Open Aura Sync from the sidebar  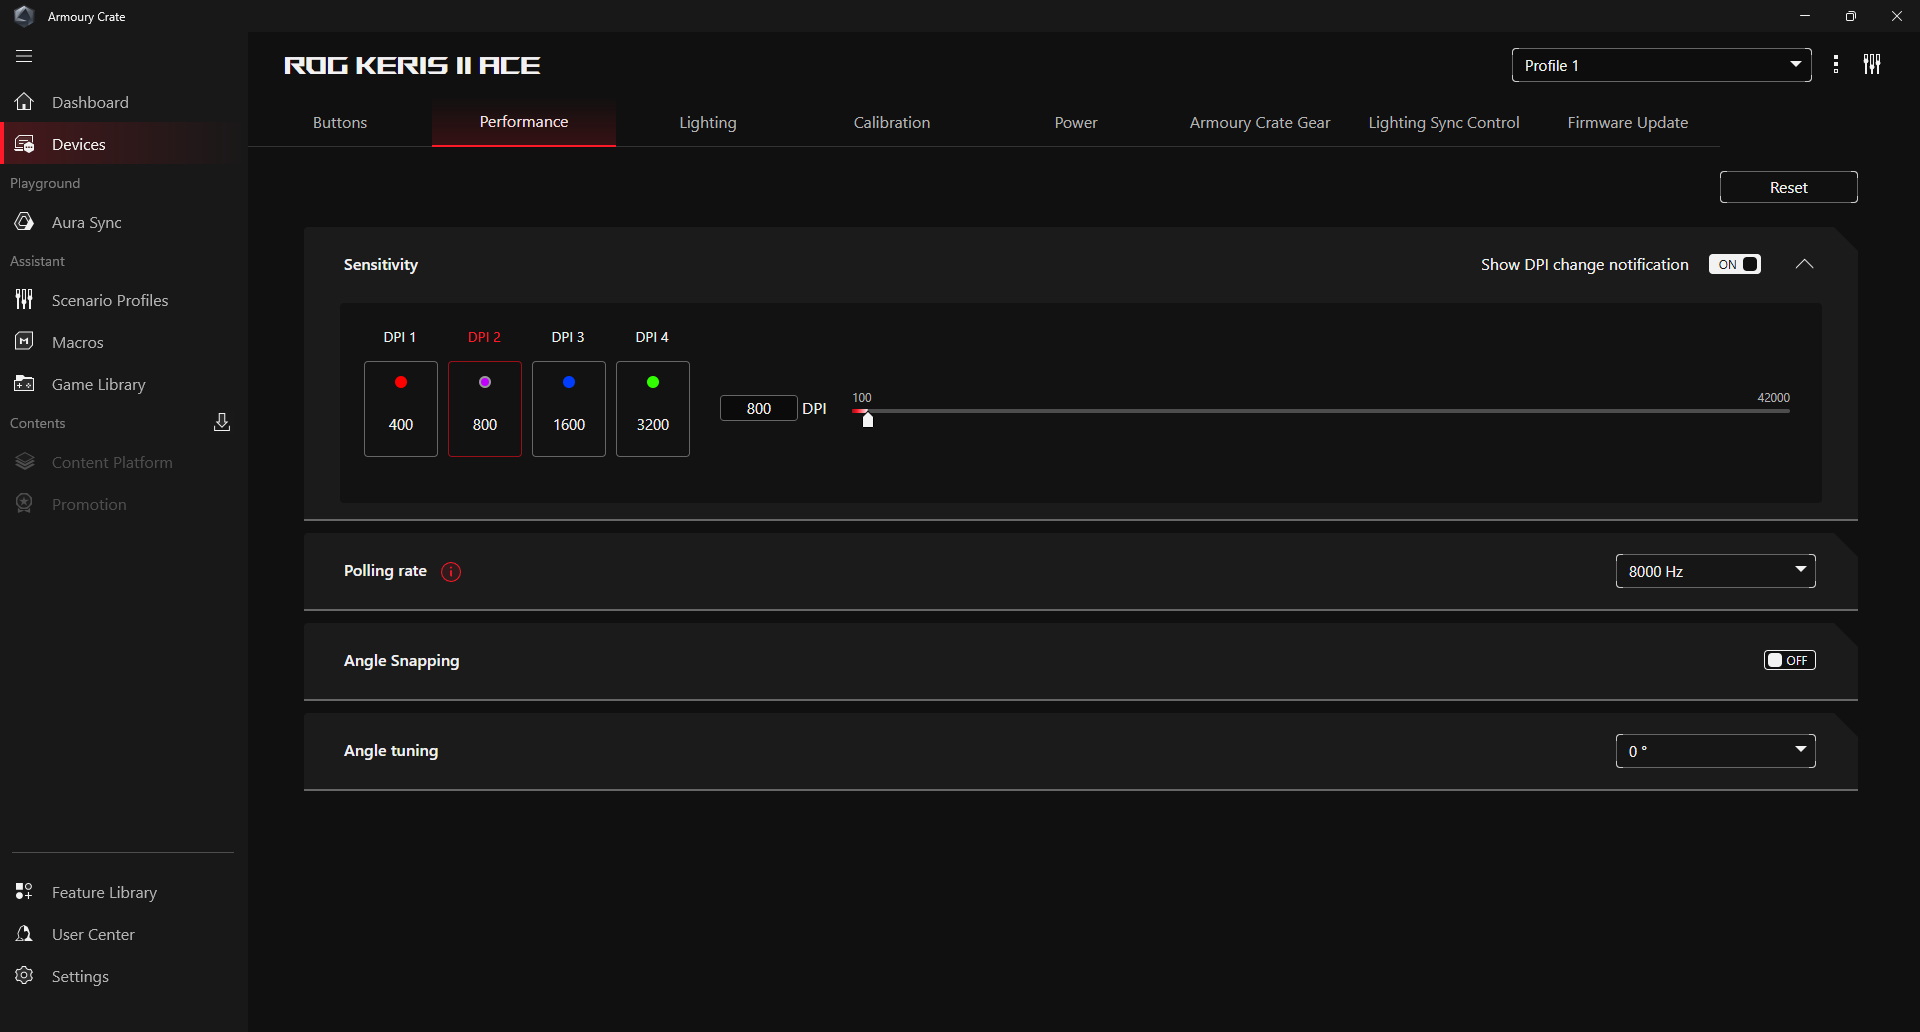pos(124,222)
